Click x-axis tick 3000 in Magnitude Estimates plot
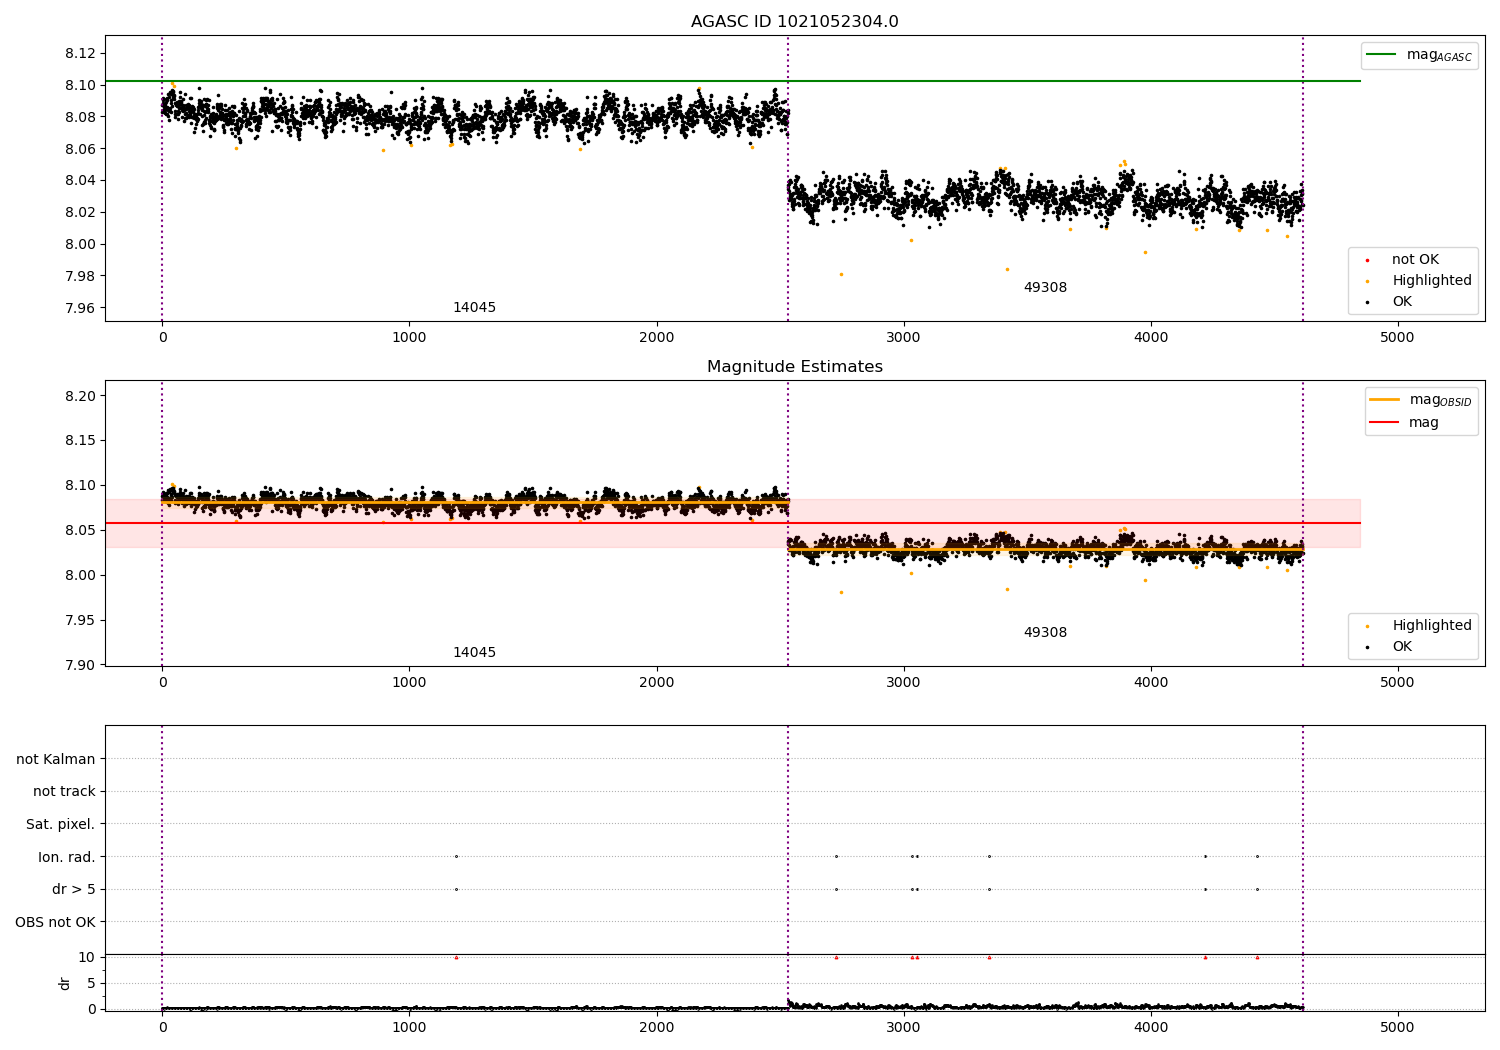Viewport: 1500px width, 1050px height. click(904, 683)
